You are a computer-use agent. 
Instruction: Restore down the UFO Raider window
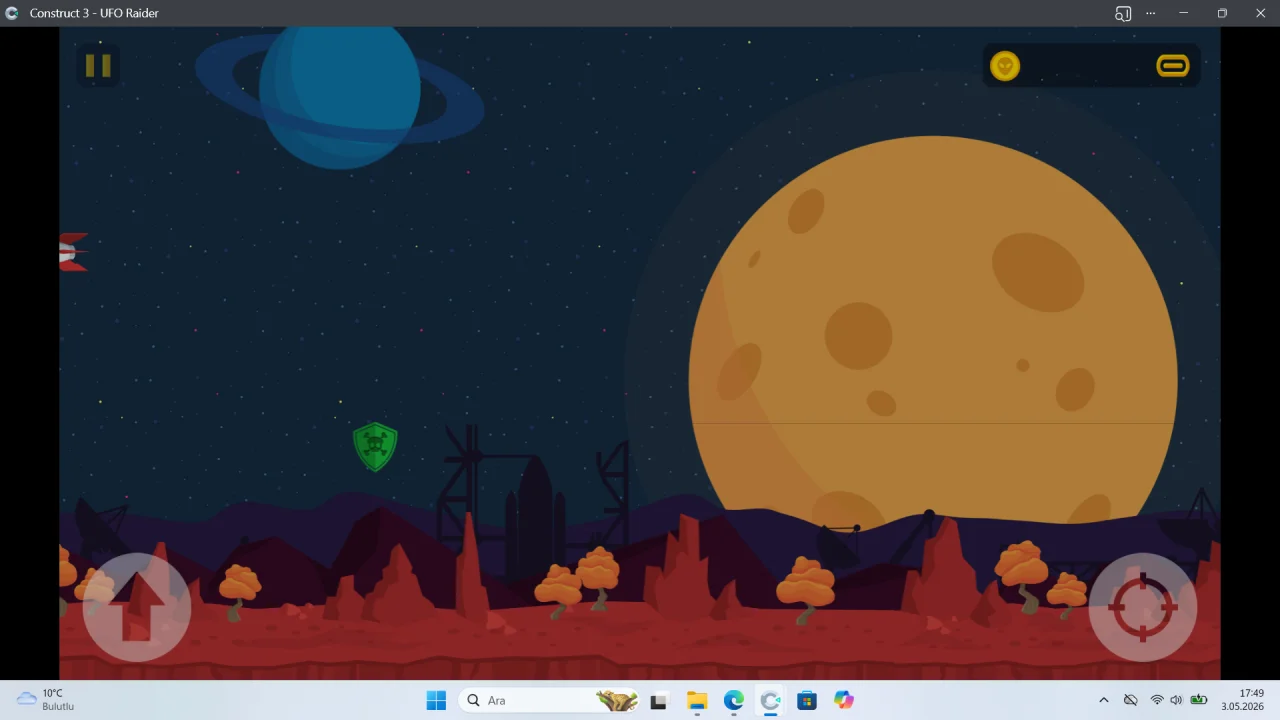tap(1222, 13)
